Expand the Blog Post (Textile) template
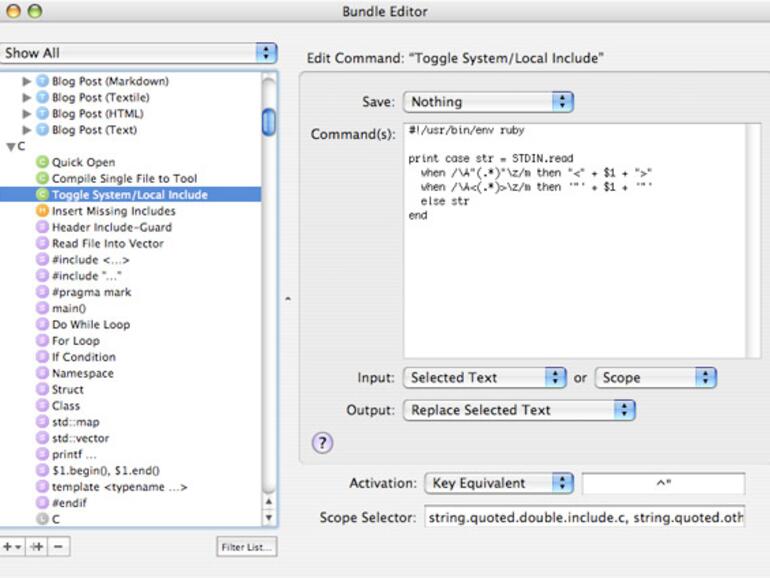This screenshot has width=770, height=578. pyautogui.click(x=27, y=98)
